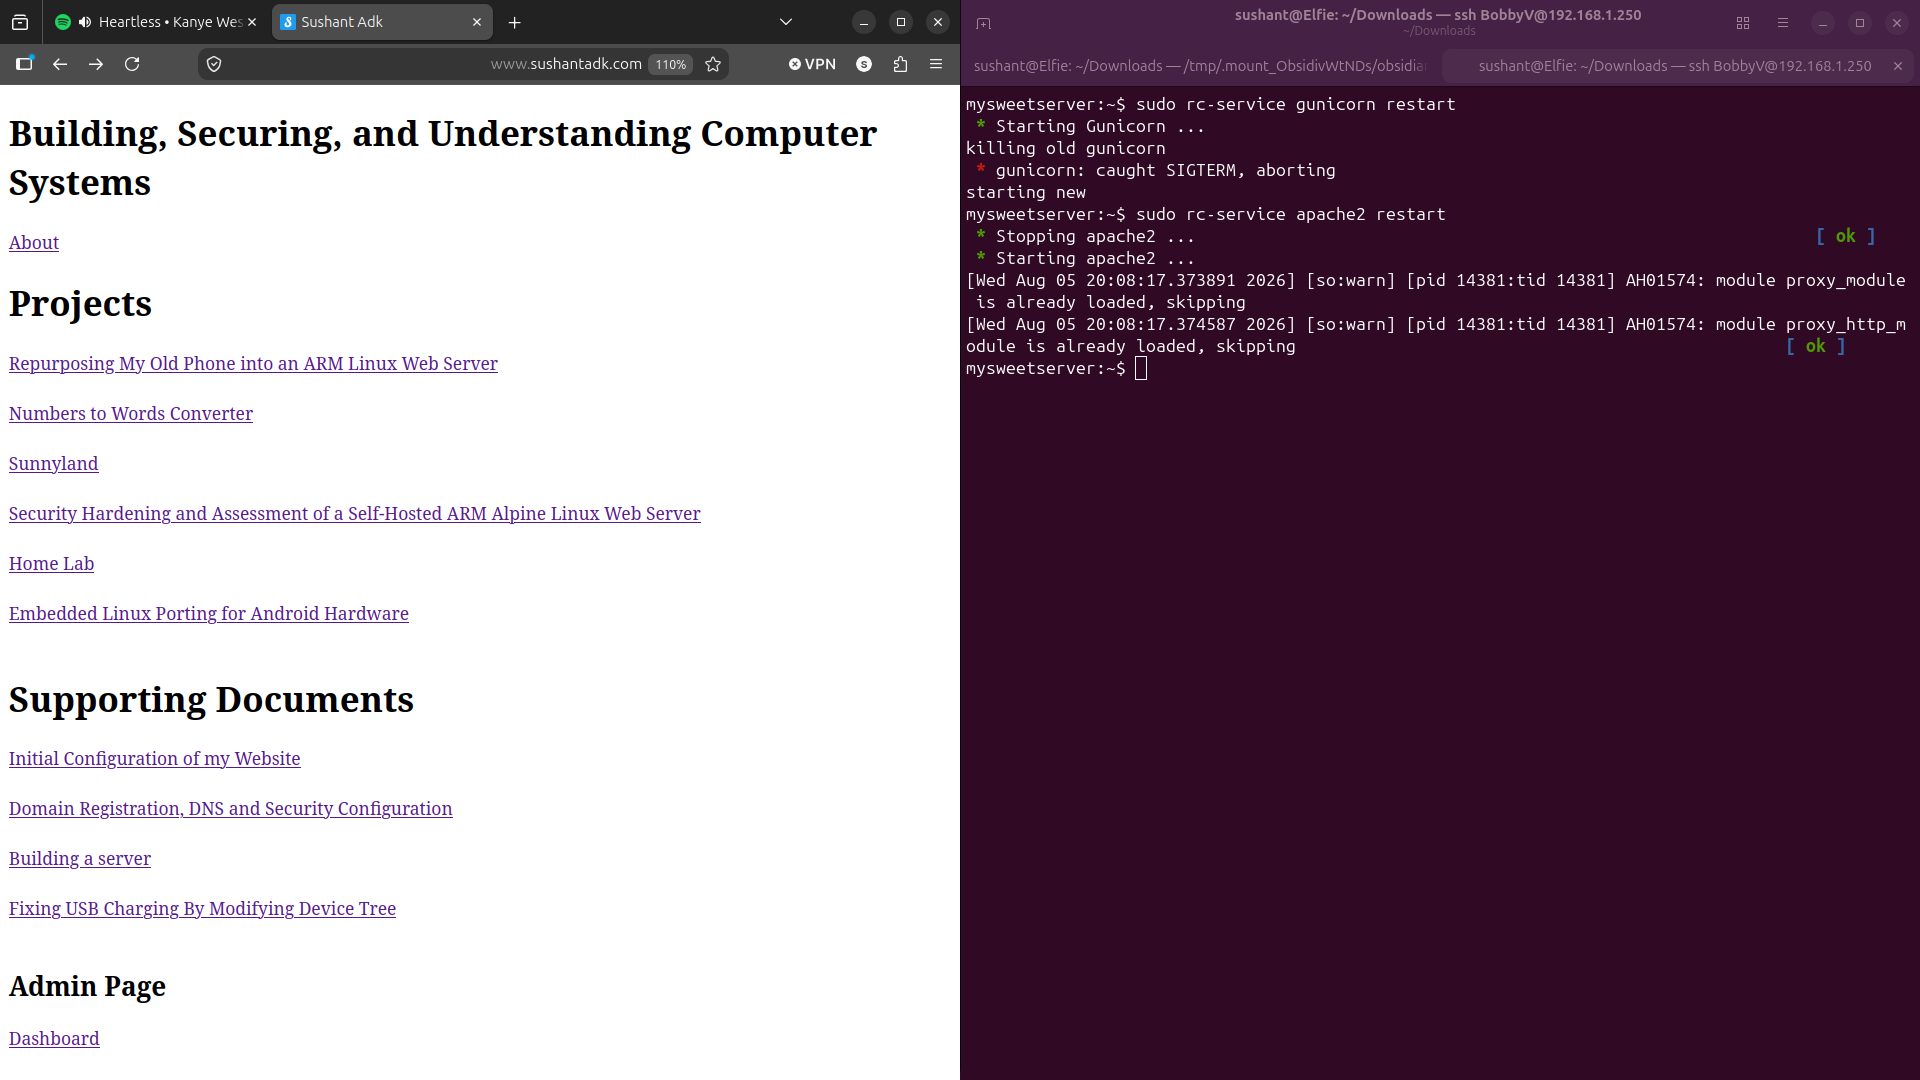Open a new browser tab
This screenshot has height=1080, width=1920.
click(514, 22)
